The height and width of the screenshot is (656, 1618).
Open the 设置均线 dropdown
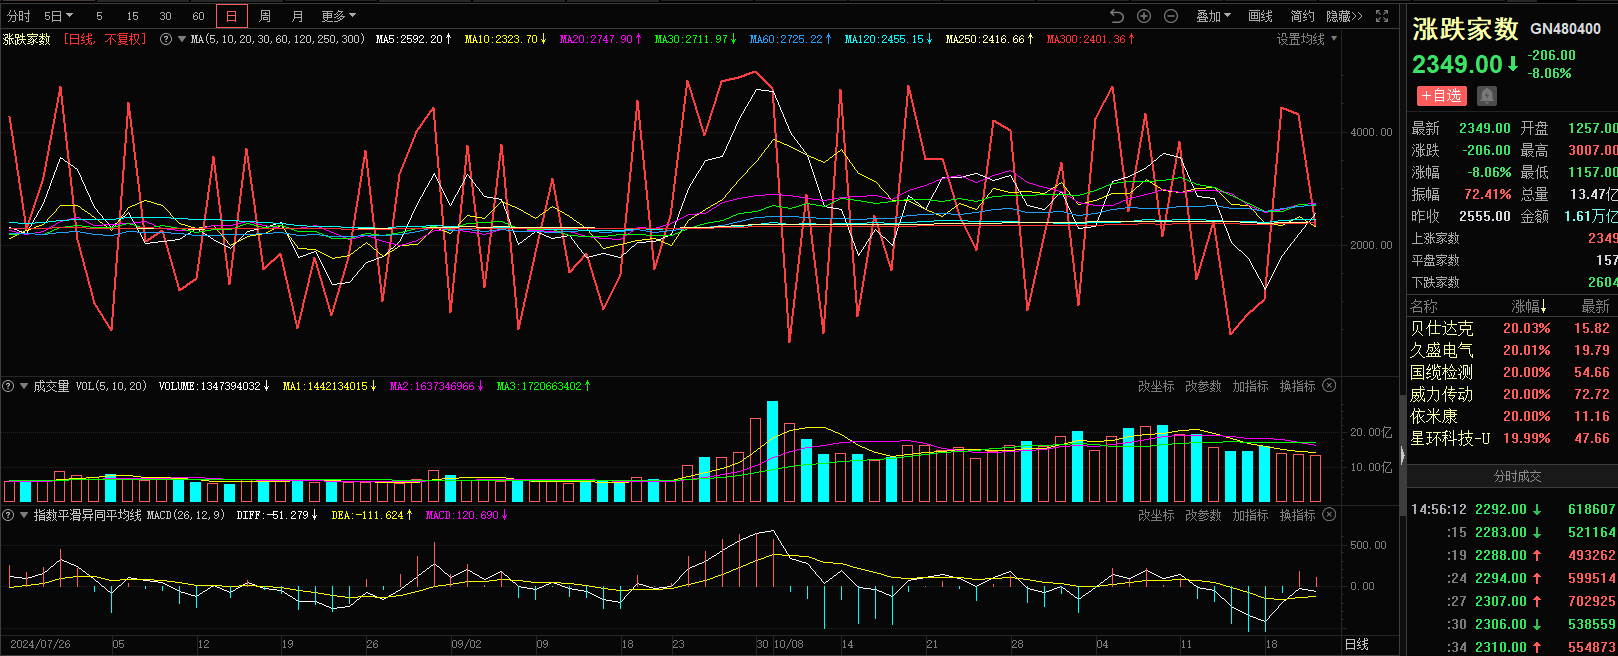click(x=1306, y=39)
